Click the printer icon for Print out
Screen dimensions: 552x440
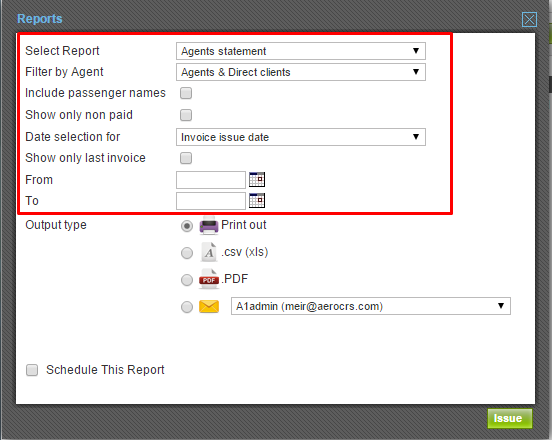[x=209, y=225]
